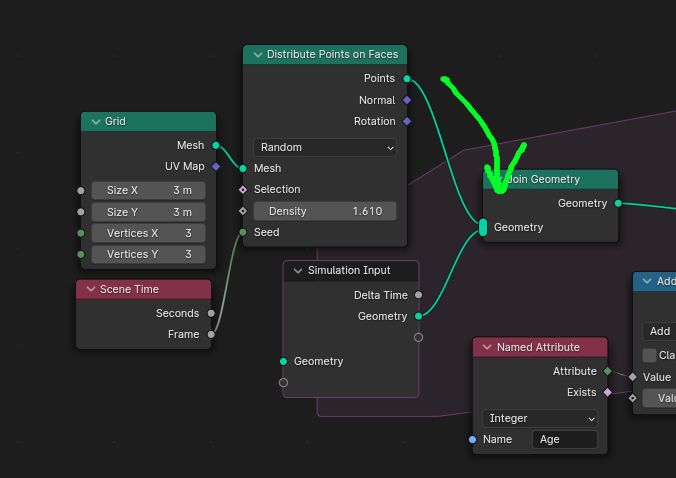The image size is (676, 478).
Task: Select the Scene Time node header
Action: click(x=144, y=289)
